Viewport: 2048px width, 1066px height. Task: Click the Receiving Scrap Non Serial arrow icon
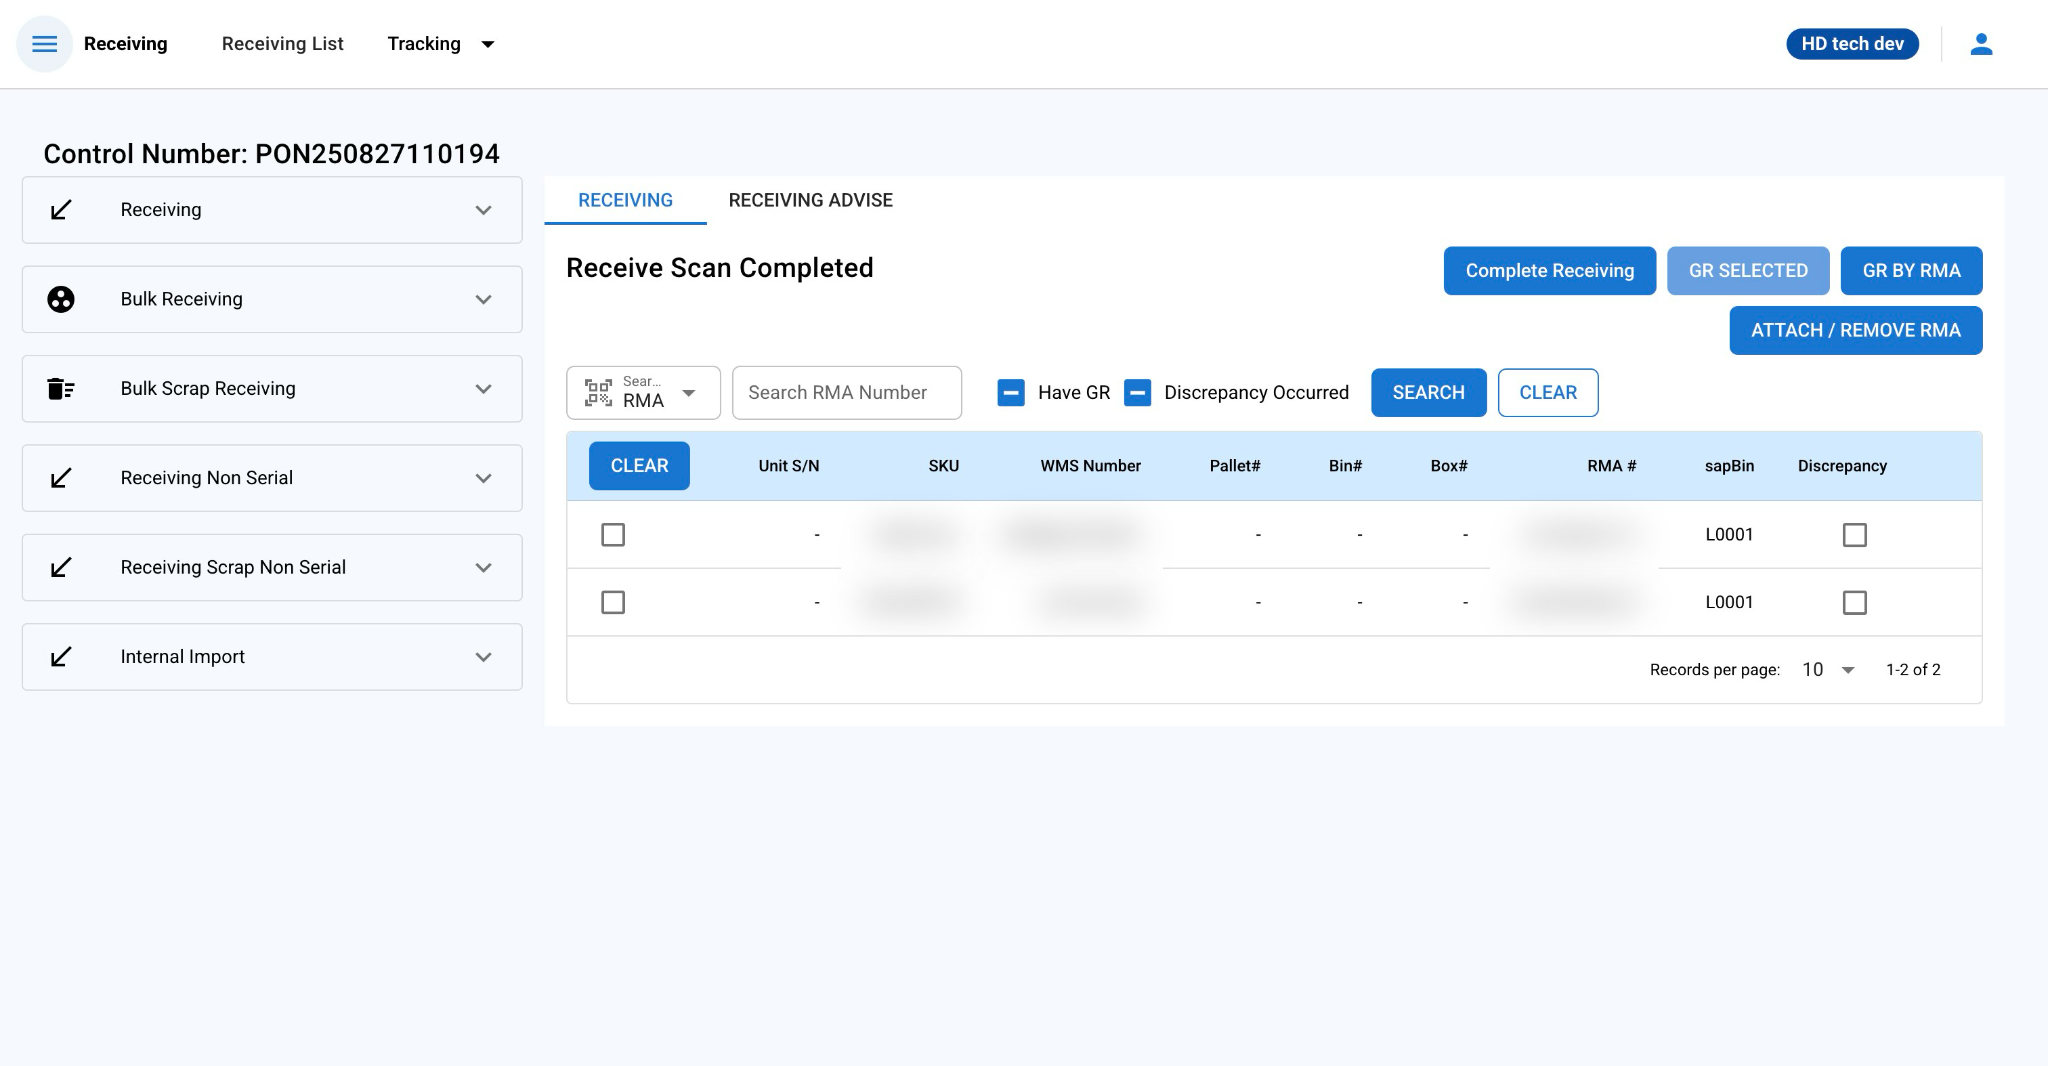pos(61,568)
